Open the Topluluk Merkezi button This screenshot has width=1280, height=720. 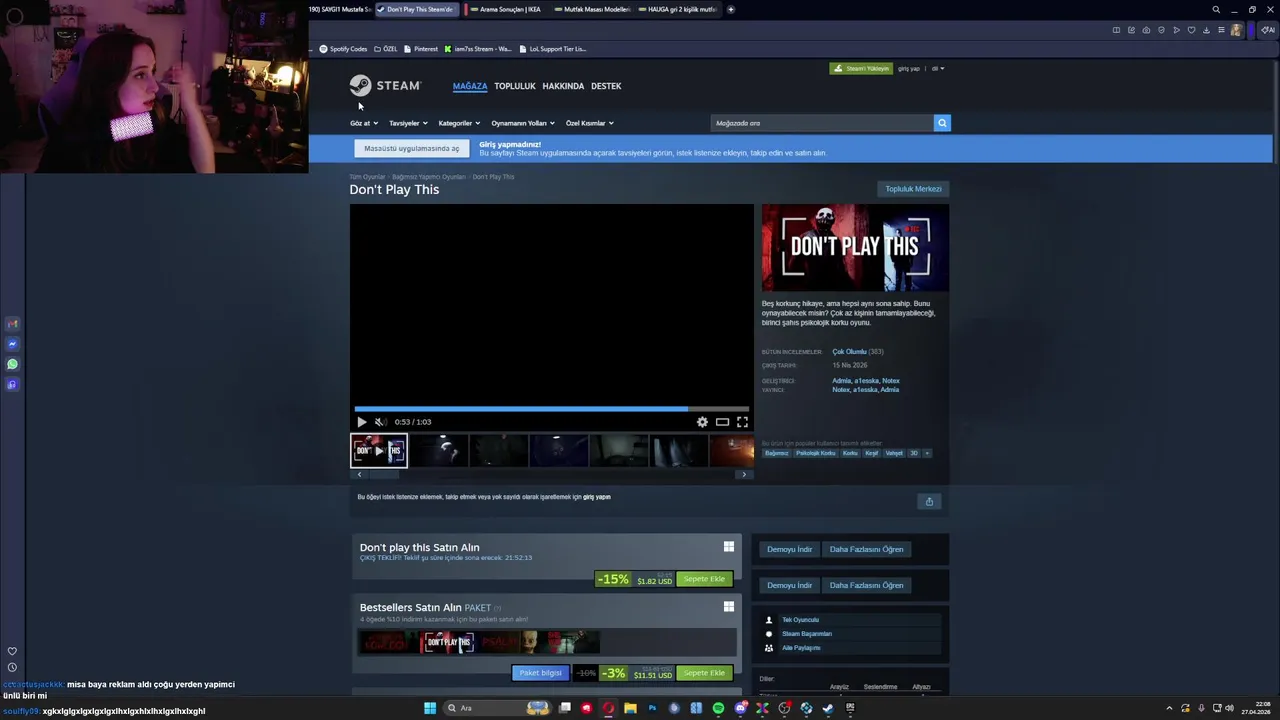pos(913,189)
